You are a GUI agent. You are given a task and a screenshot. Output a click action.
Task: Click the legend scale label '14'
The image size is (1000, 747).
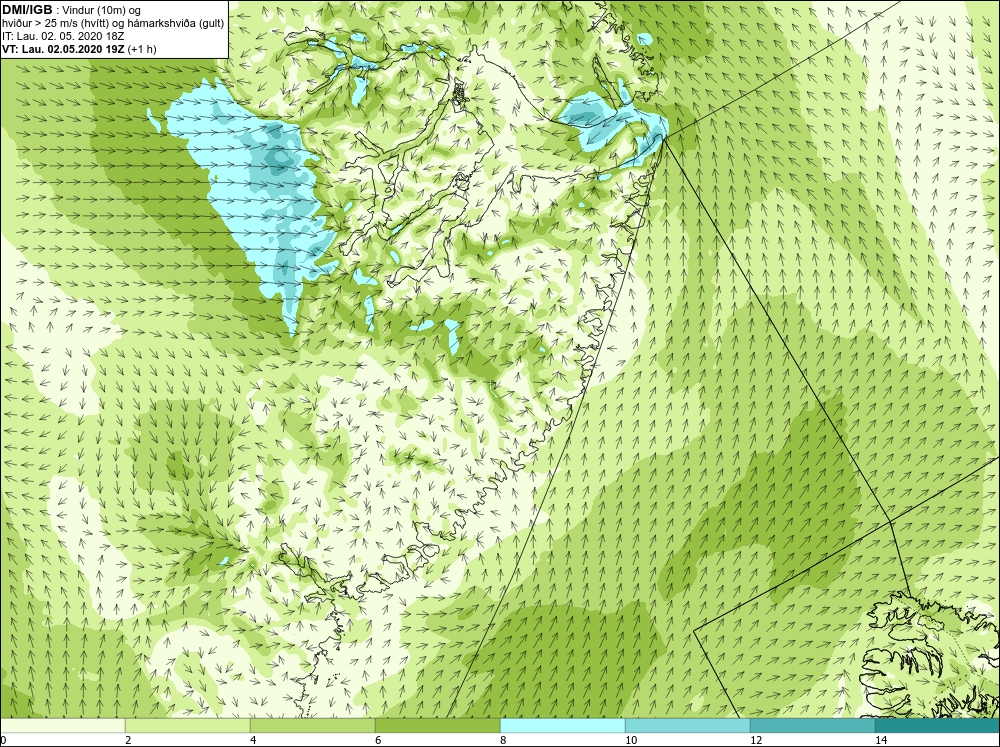point(881,740)
